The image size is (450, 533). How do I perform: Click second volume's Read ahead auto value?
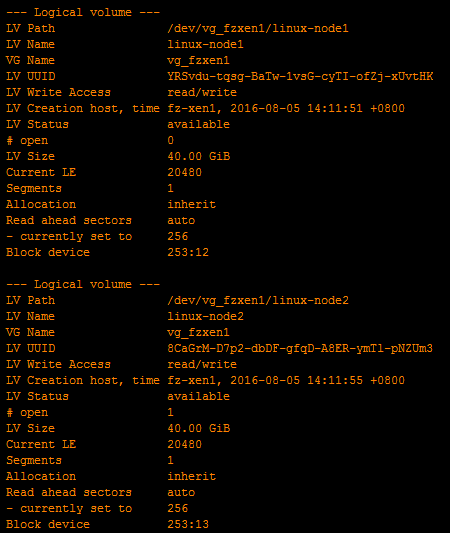coord(181,492)
